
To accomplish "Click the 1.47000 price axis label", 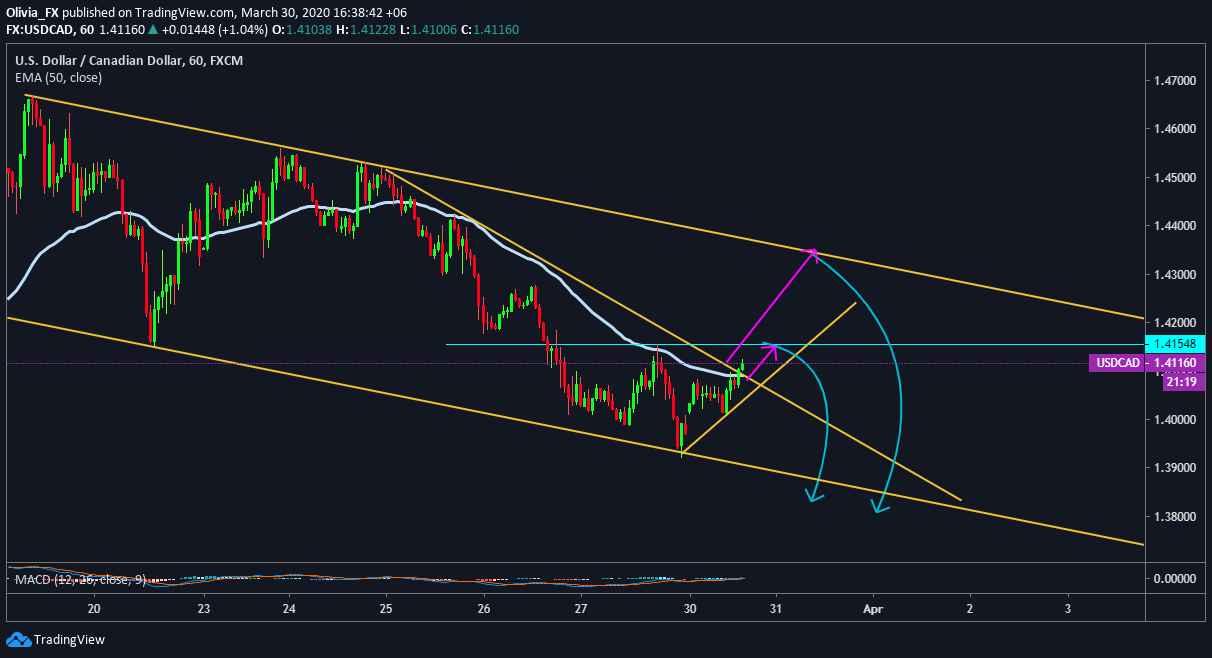I will pyautogui.click(x=1177, y=80).
